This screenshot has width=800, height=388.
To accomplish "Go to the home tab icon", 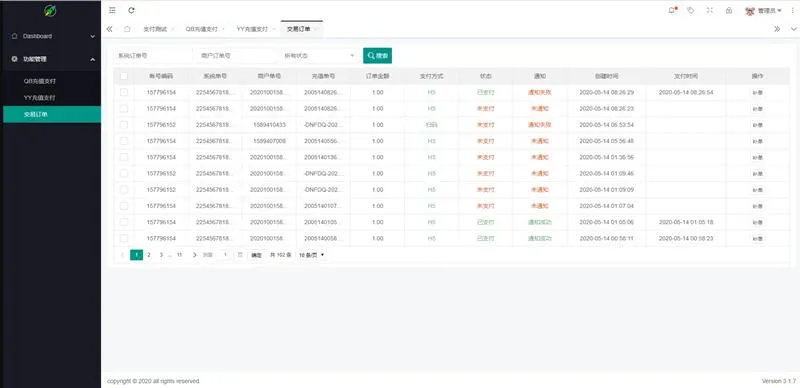I will [x=127, y=29].
